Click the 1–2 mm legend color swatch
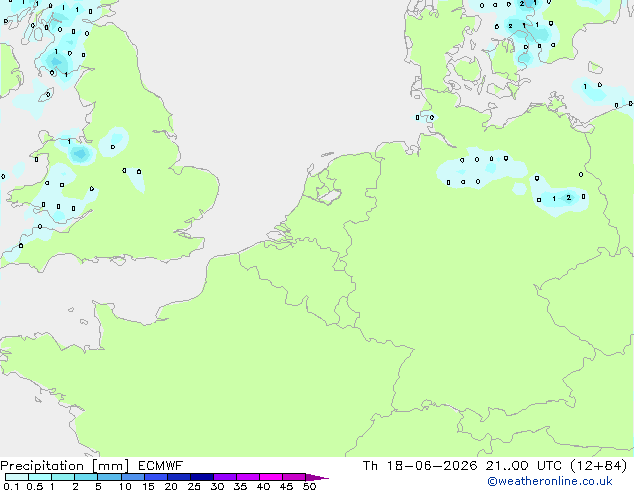The image size is (634, 490). (x=63, y=477)
